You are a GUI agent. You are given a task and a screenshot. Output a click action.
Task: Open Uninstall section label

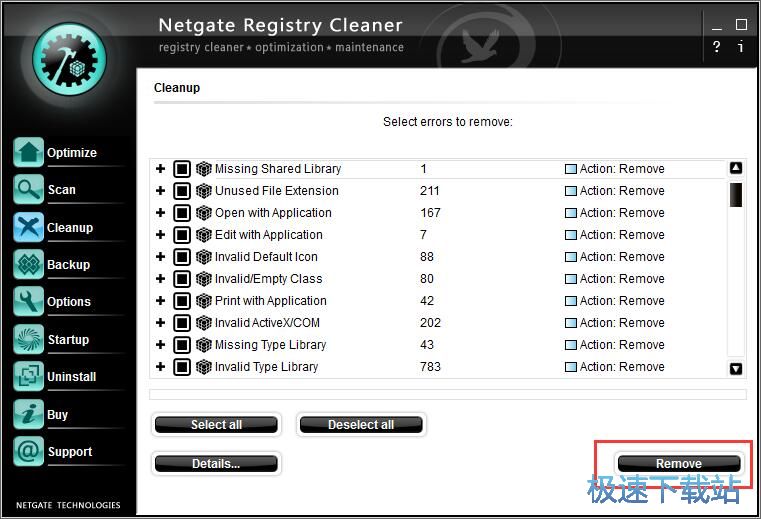point(72,377)
